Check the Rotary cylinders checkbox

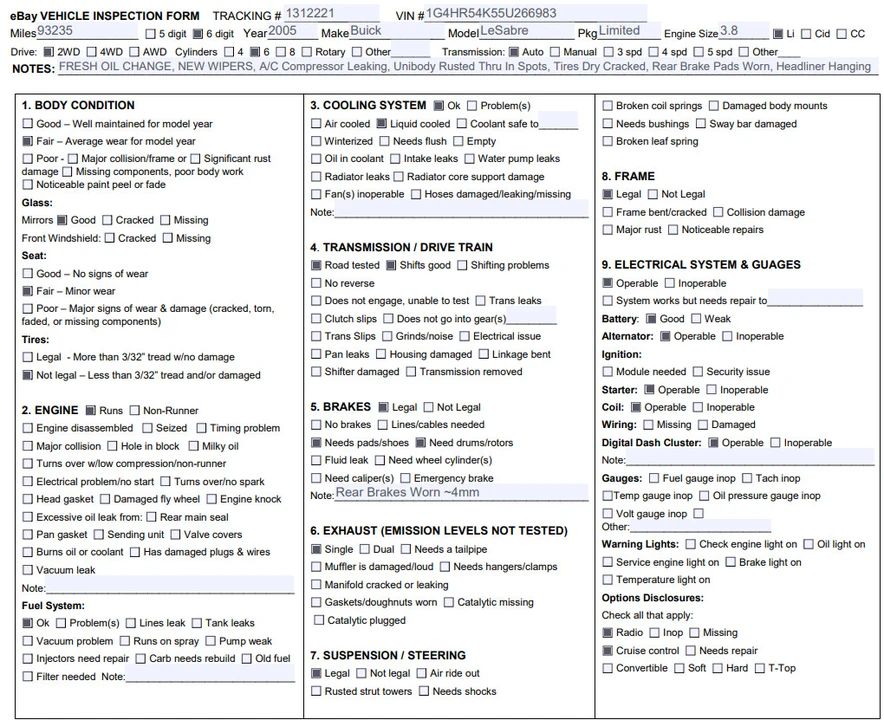(306, 52)
